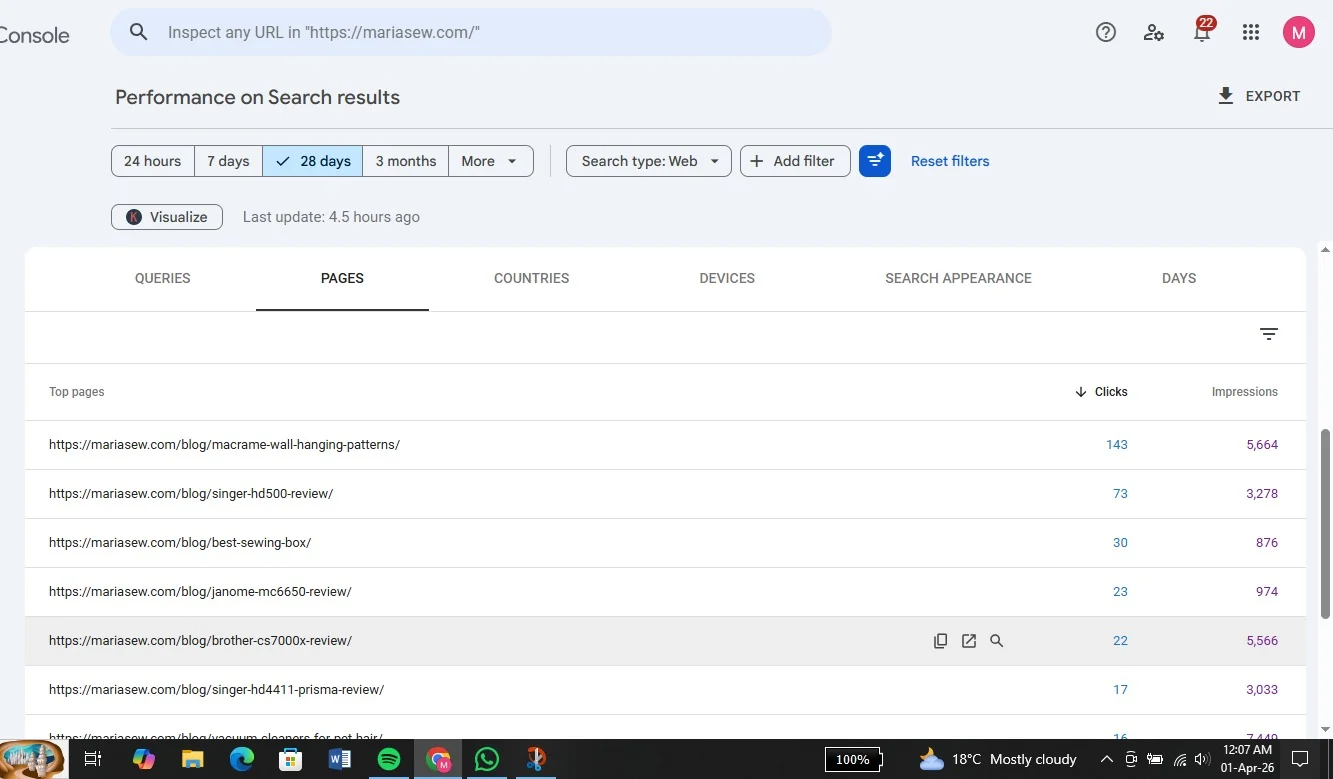
Task: Open the users and settings icon
Action: 1154,32
